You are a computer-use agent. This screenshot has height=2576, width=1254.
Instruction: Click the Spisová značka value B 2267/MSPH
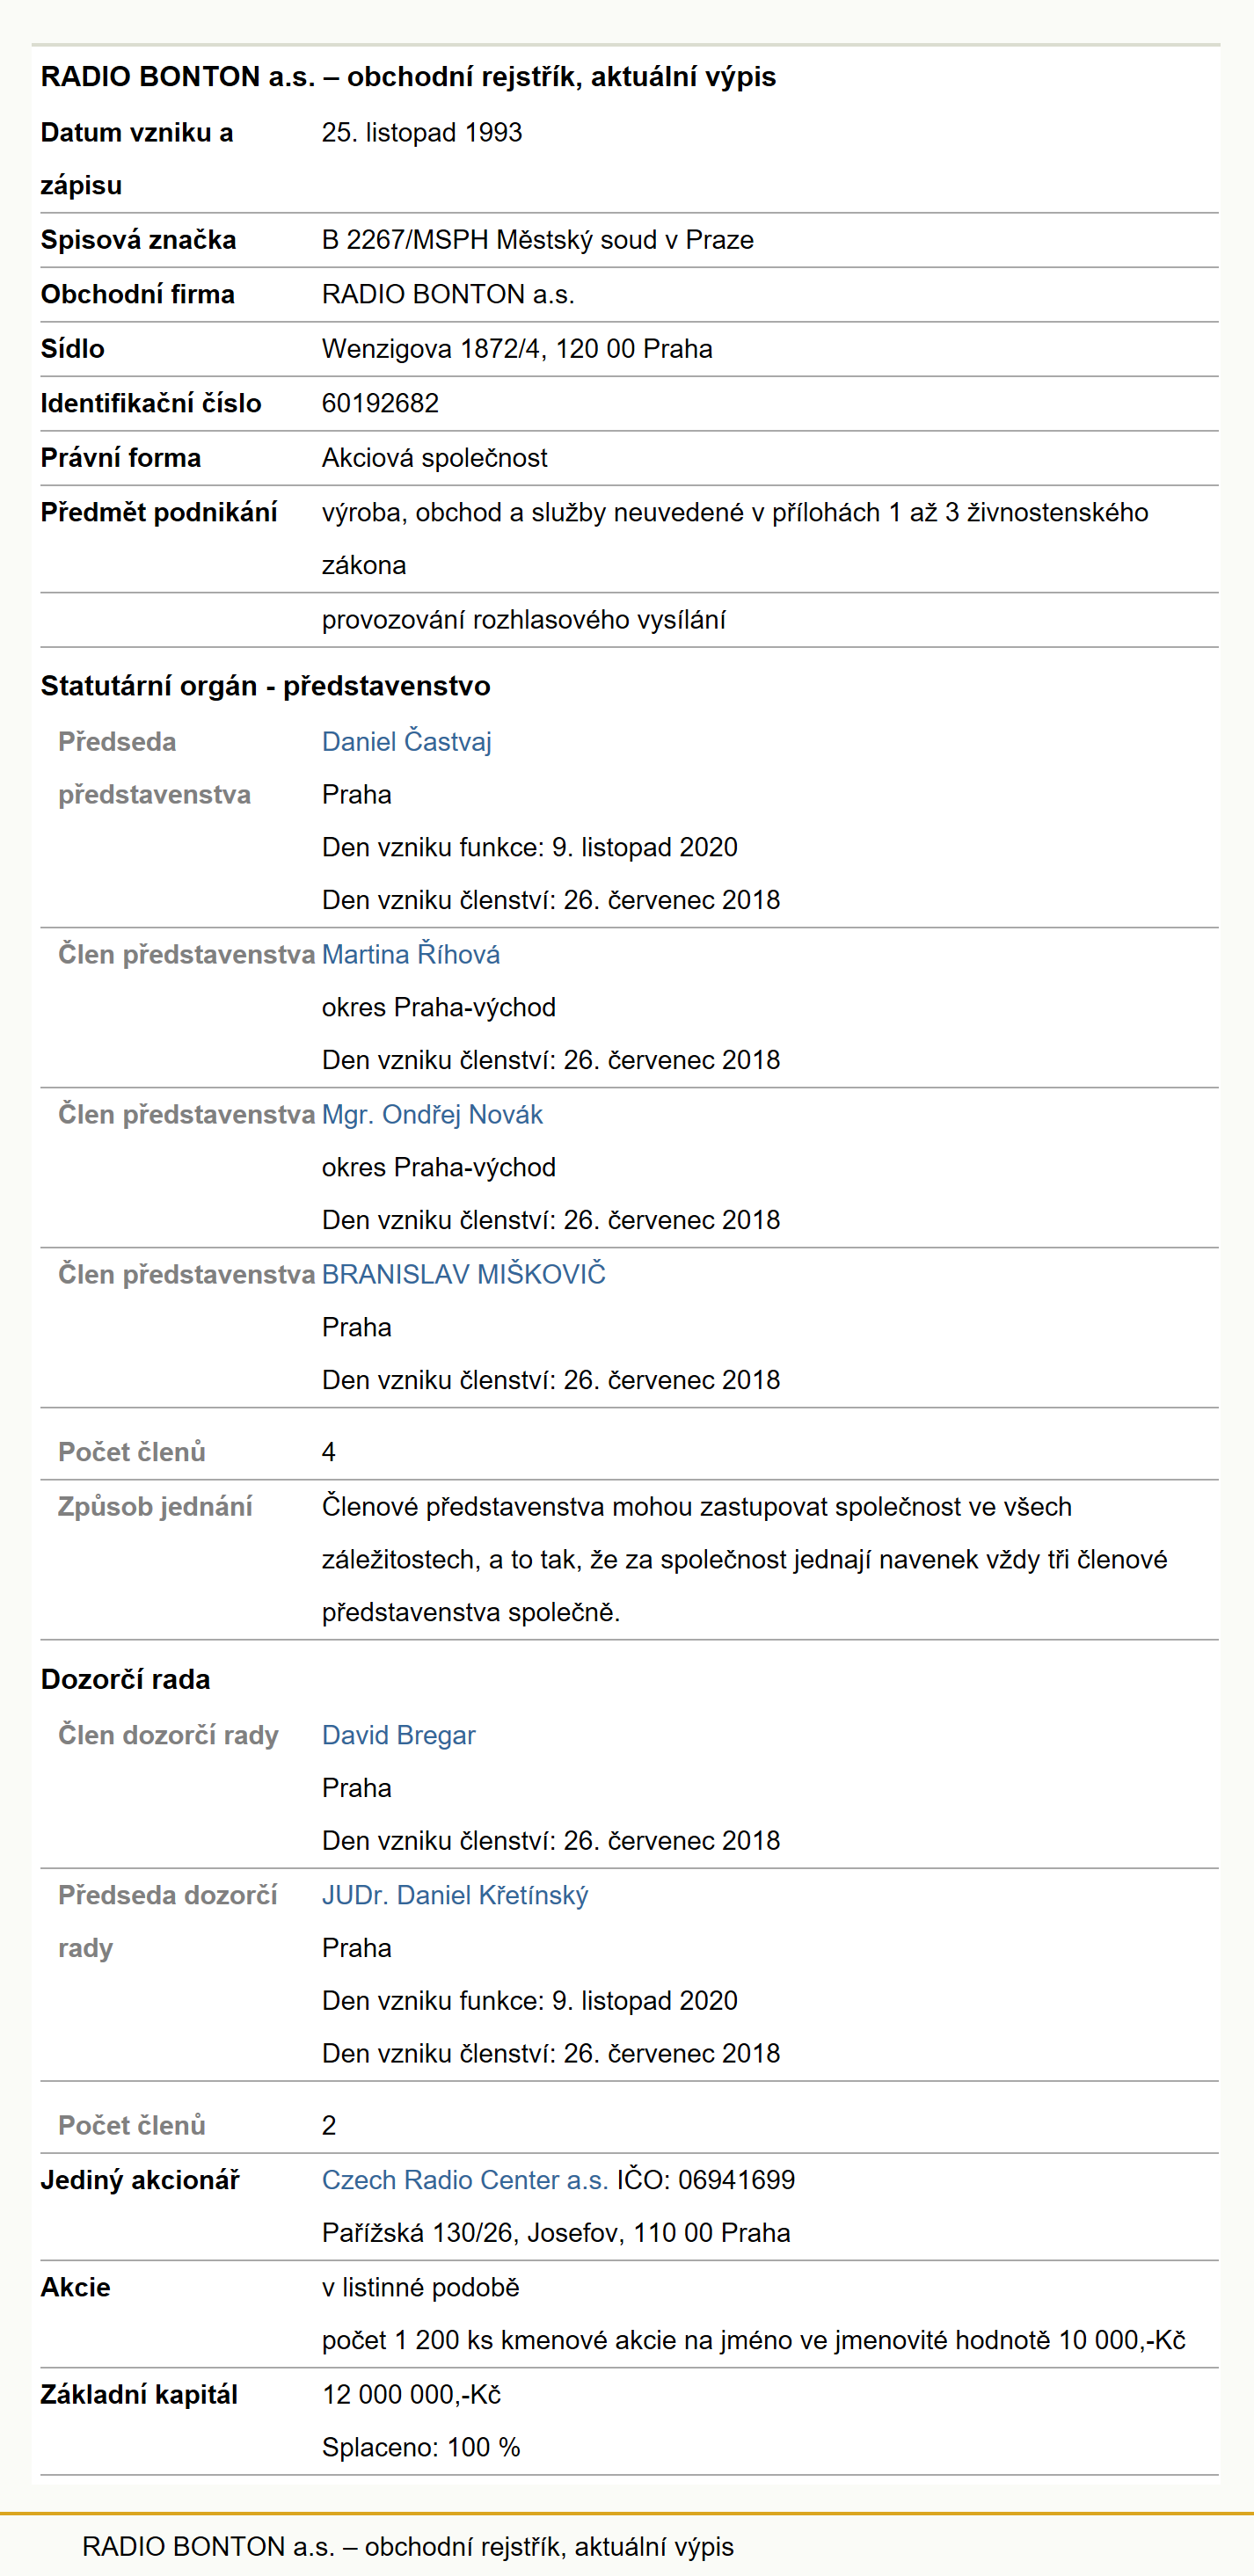pos(537,240)
